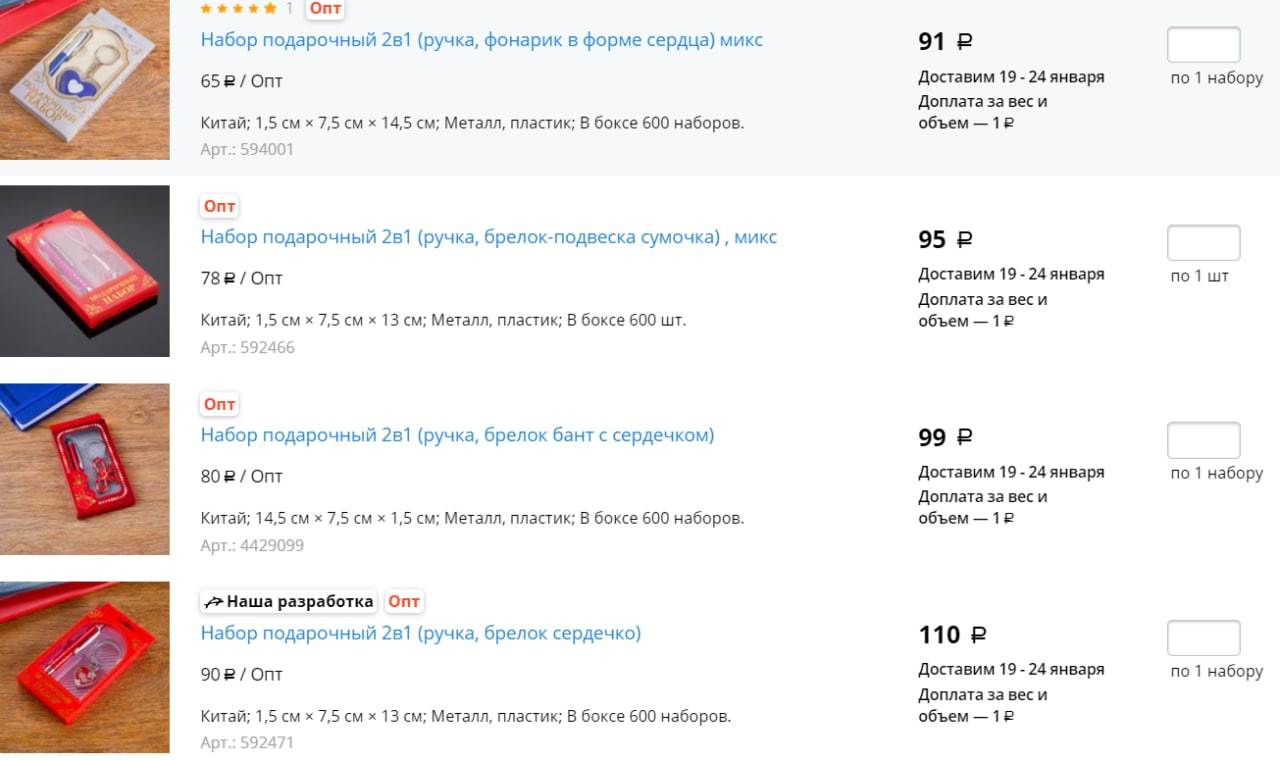Image resolution: width=1280 pixels, height=761 pixels.
Task: Select wholesale price 65 ₽ / Опт
Action: 241,81
